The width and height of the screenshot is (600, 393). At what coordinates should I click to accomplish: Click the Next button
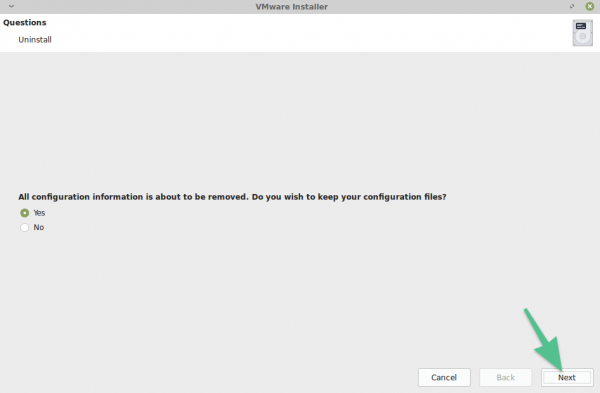point(567,377)
